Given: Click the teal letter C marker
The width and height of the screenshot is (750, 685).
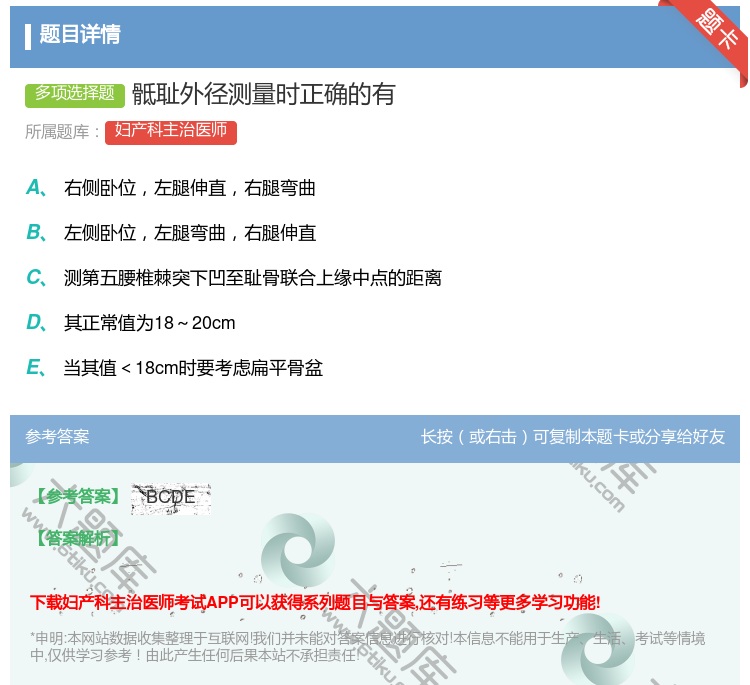Looking at the screenshot, I should [x=36, y=277].
